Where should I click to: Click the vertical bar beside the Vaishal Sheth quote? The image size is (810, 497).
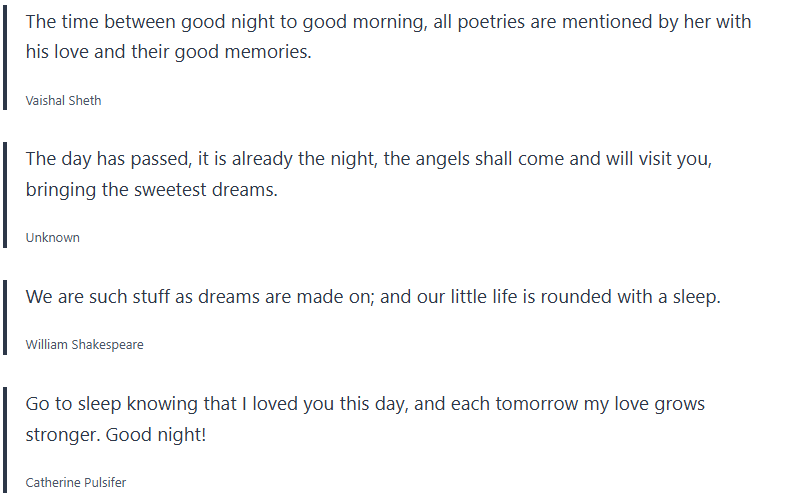click(5, 58)
